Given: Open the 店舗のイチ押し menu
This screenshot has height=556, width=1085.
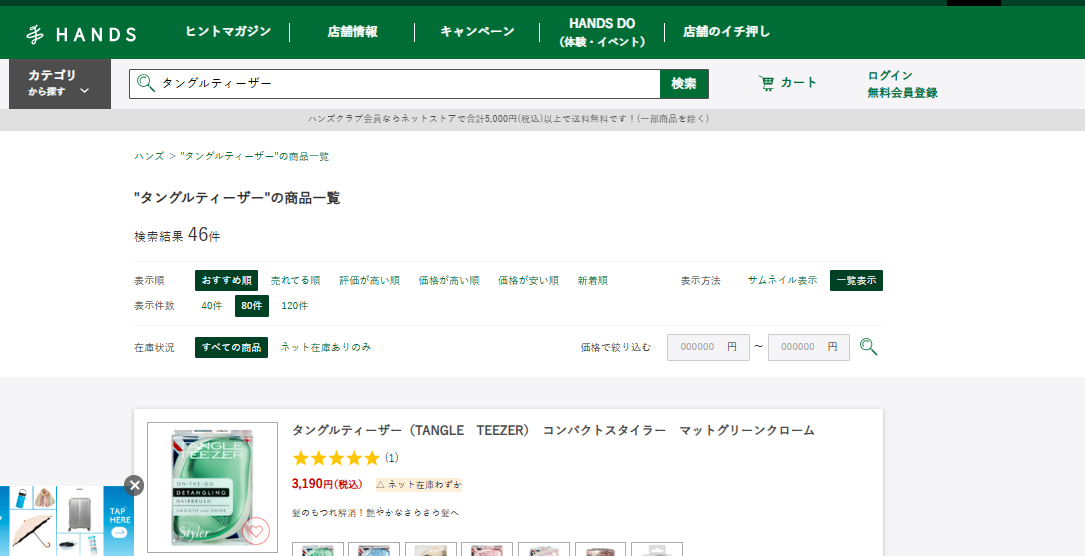Looking at the screenshot, I should 726,32.
